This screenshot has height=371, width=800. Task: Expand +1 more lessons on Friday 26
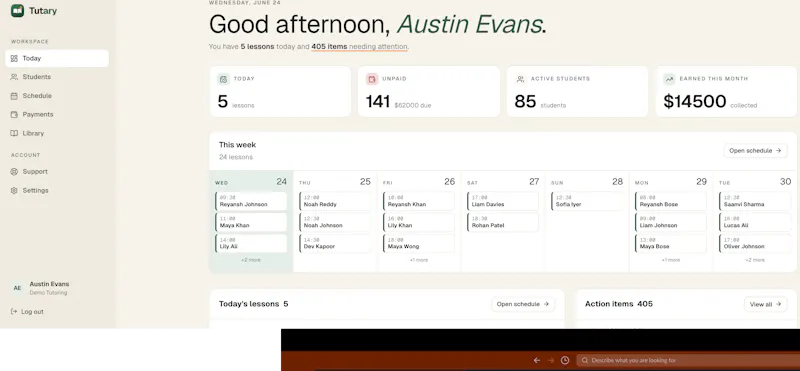click(x=419, y=260)
